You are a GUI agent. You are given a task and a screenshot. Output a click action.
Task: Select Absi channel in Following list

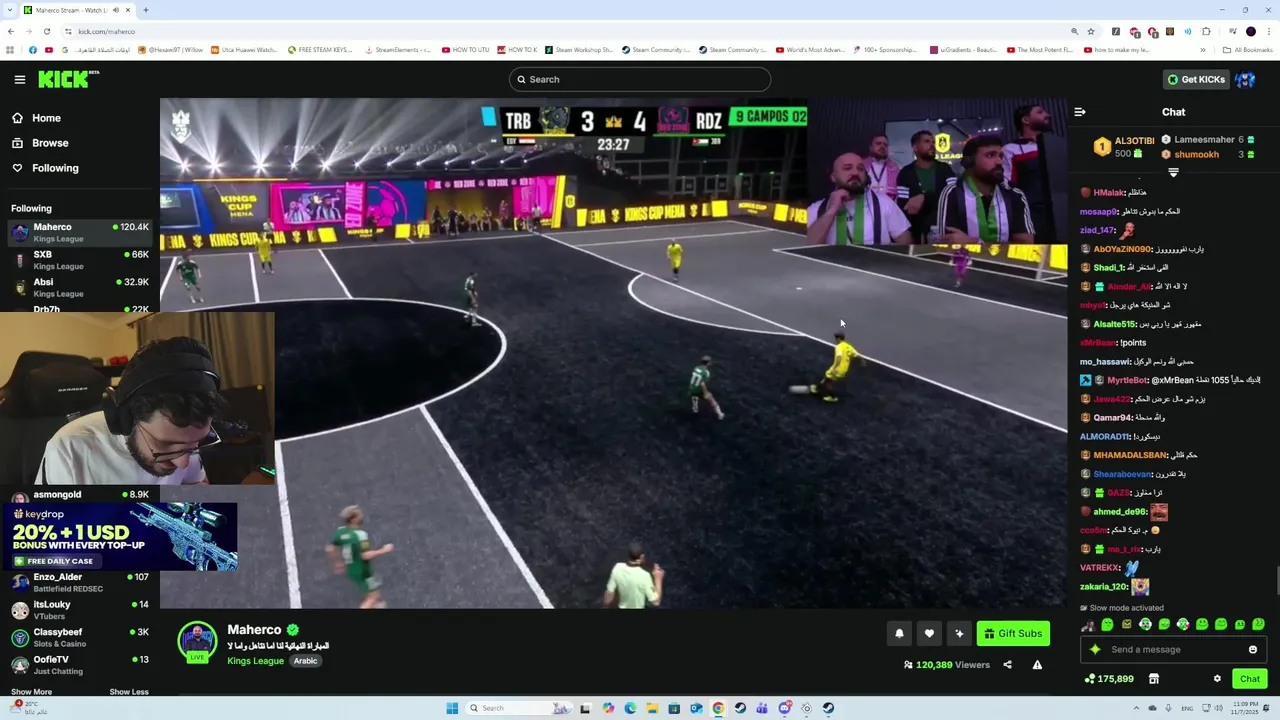click(x=80, y=288)
